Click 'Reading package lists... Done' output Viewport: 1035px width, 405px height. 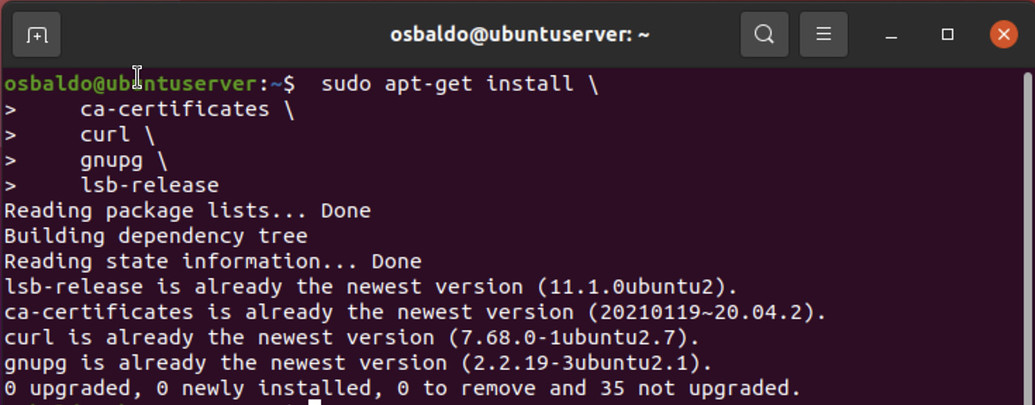[187, 211]
